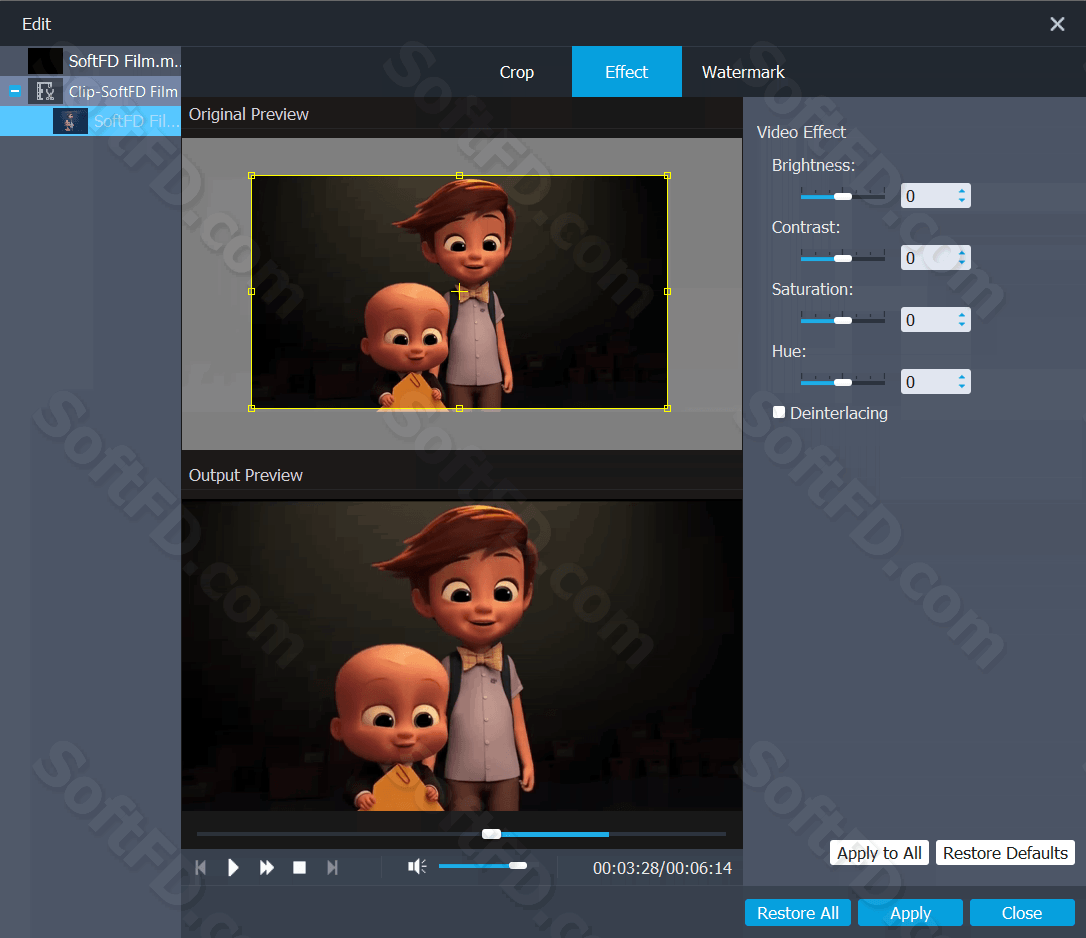The width and height of the screenshot is (1086, 938).
Task: Decrease Hue with spinner down arrow
Action: point(962,387)
